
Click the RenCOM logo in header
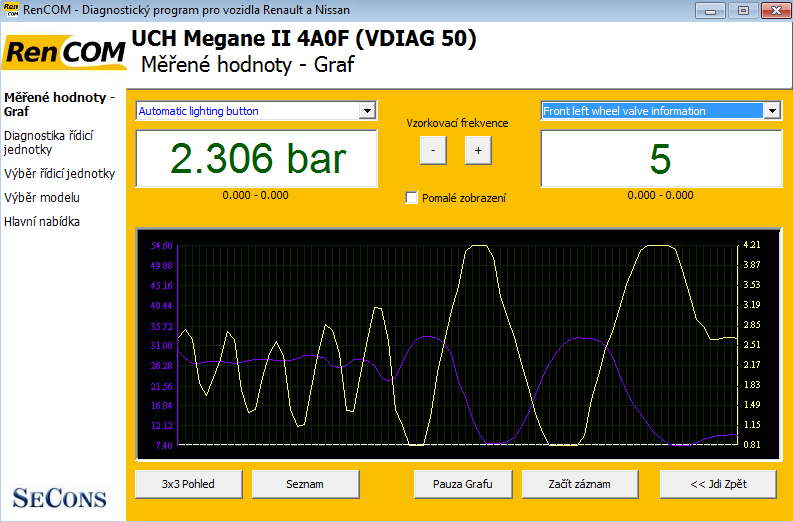(63, 54)
